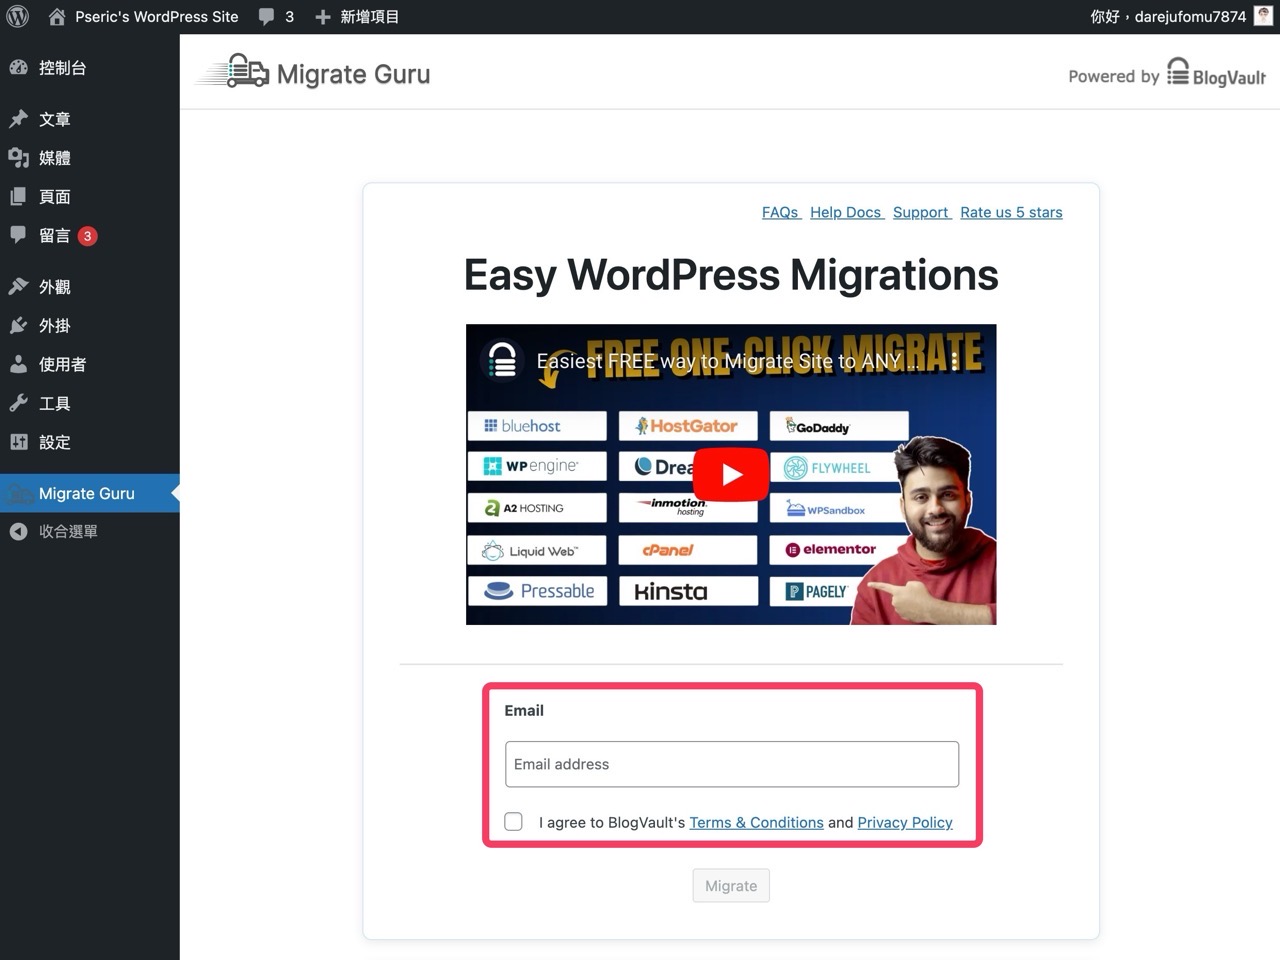The width and height of the screenshot is (1280, 960).
Task: Open 文章 posts menu
Action: (x=55, y=119)
